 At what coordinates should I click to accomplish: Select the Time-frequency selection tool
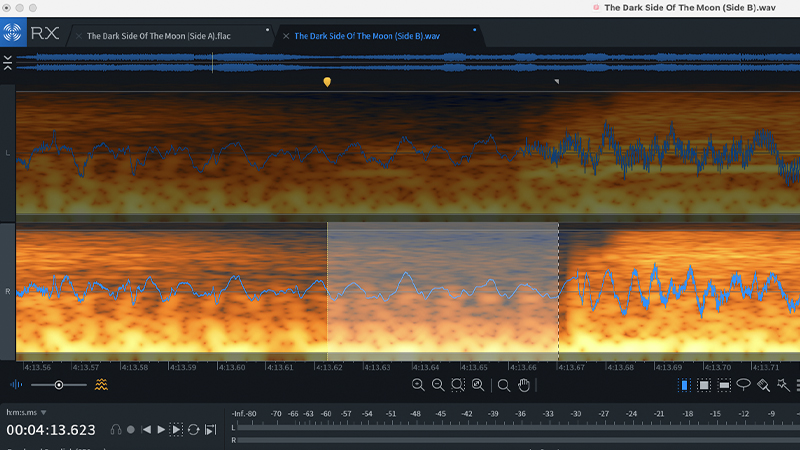[704, 385]
